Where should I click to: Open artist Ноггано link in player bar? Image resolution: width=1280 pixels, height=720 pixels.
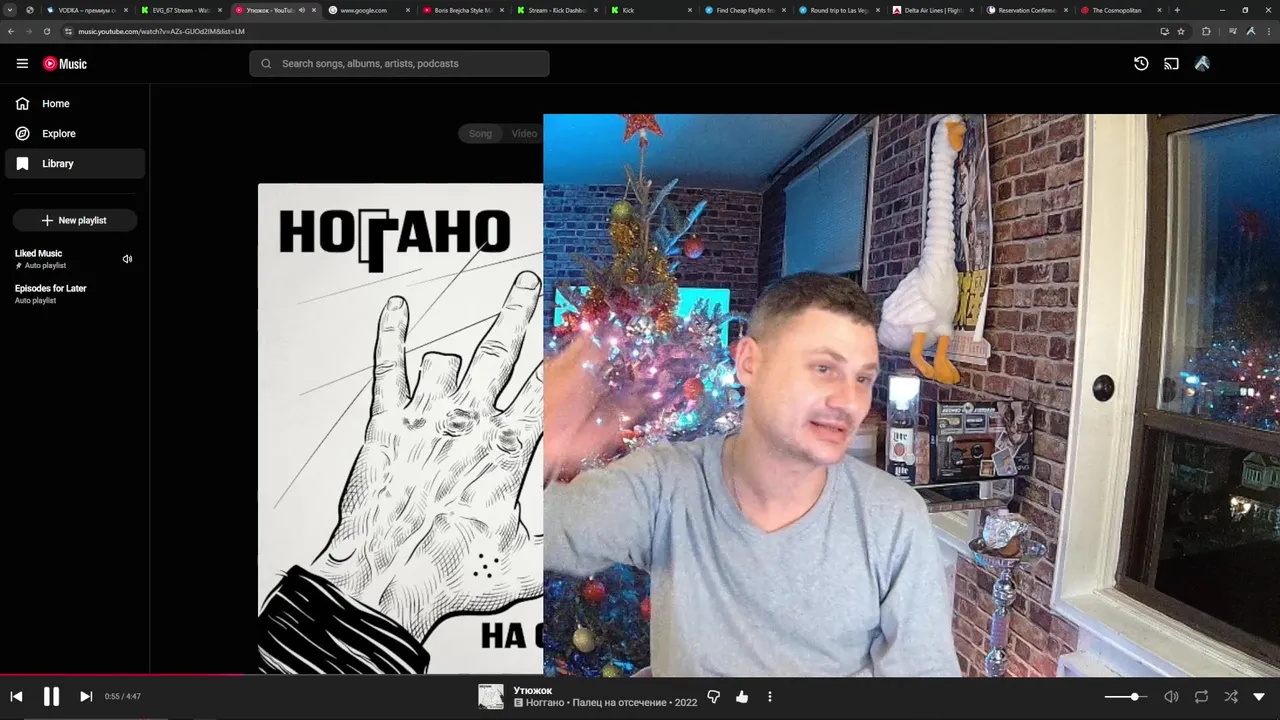pyautogui.click(x=545, y=703)
